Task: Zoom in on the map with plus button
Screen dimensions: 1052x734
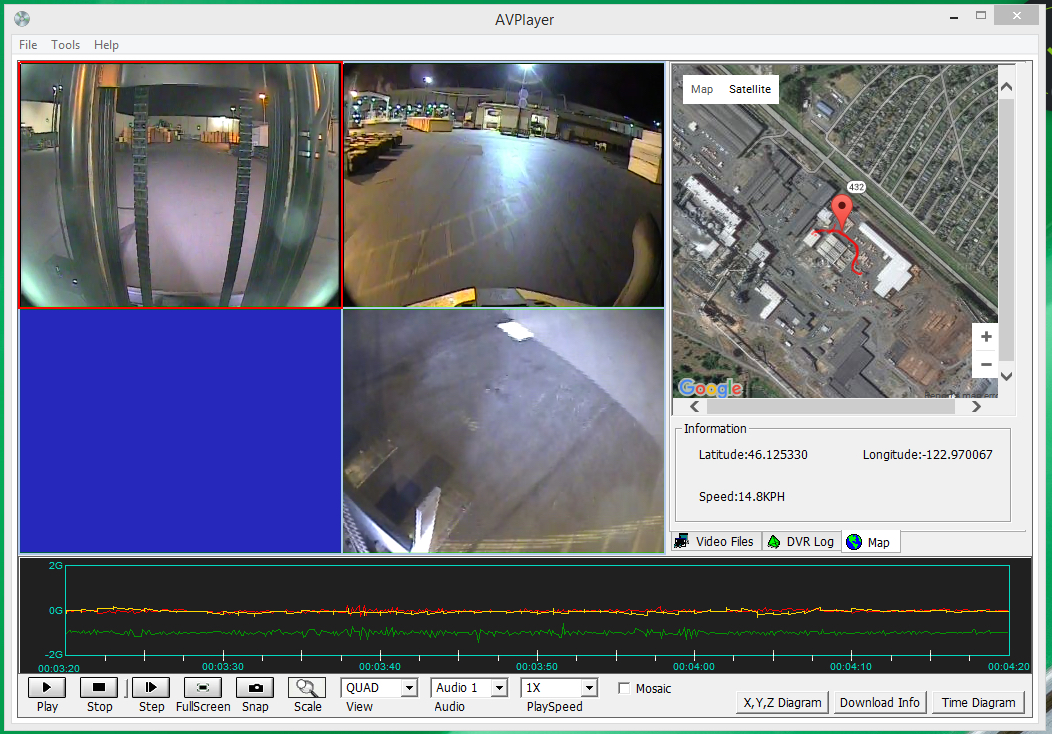Action: click(x=986, y=337)
